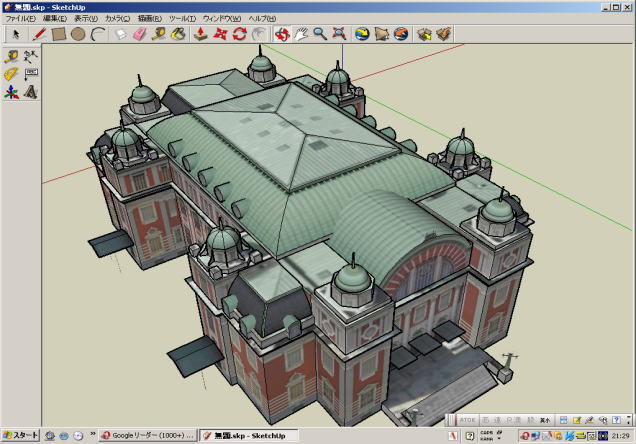Click the Share Model box icon
636x444 pixels.
coord(444,34)
